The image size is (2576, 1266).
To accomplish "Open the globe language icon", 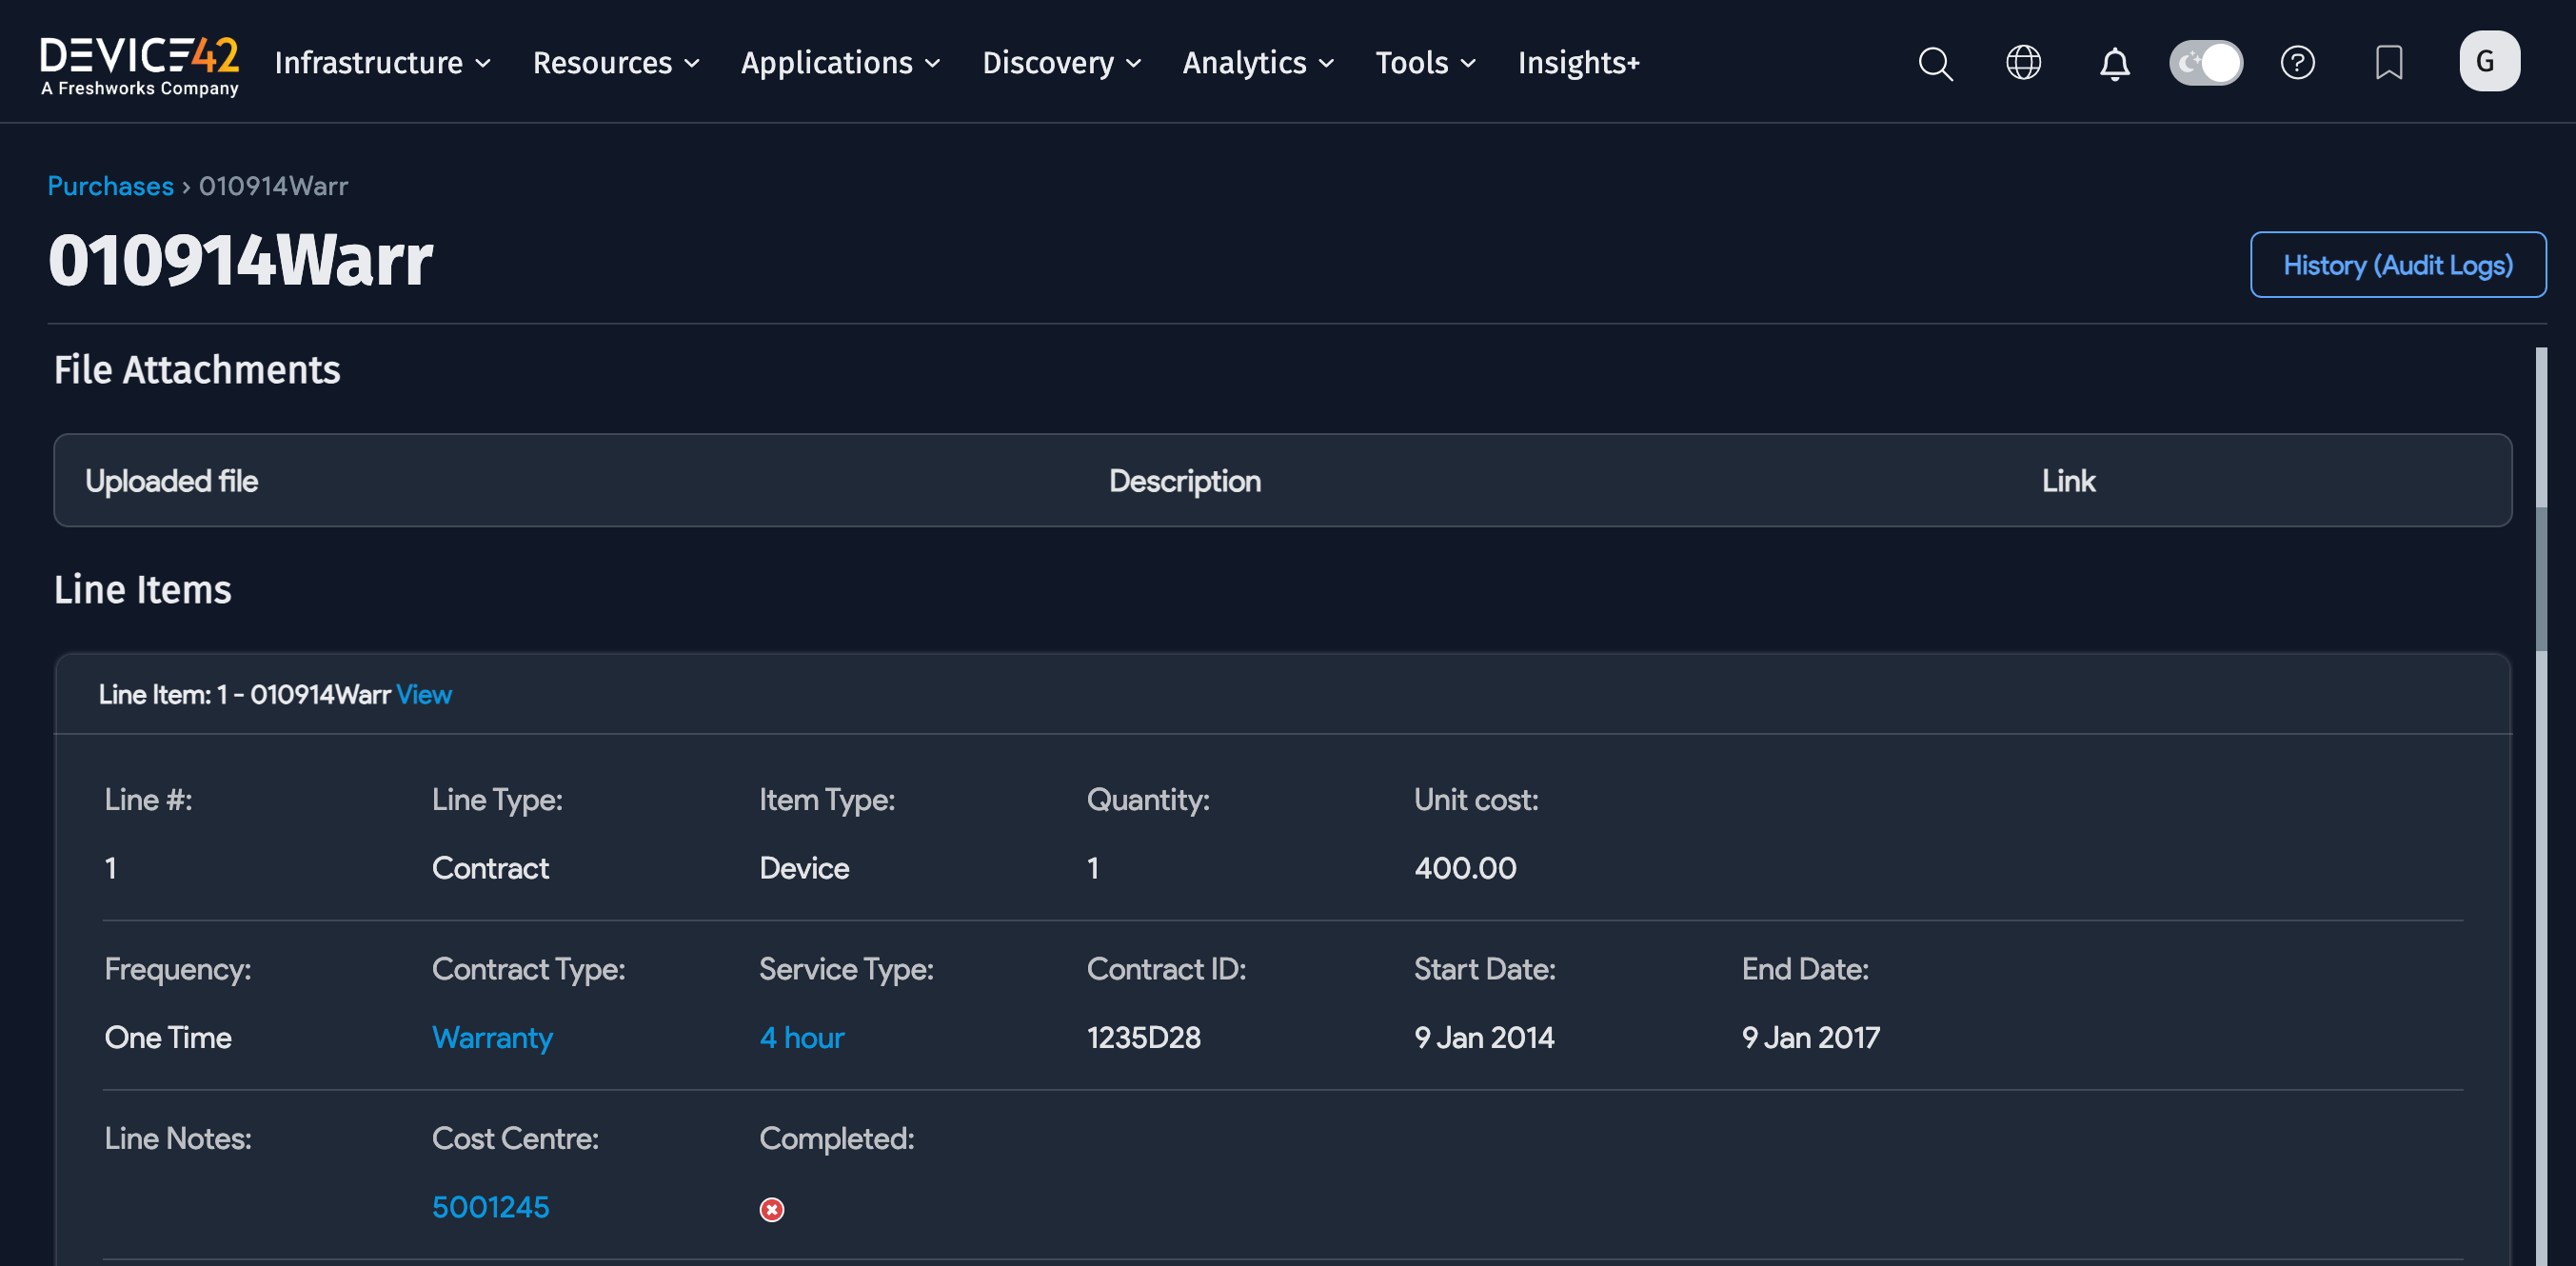I will [x=2023, y=63].
